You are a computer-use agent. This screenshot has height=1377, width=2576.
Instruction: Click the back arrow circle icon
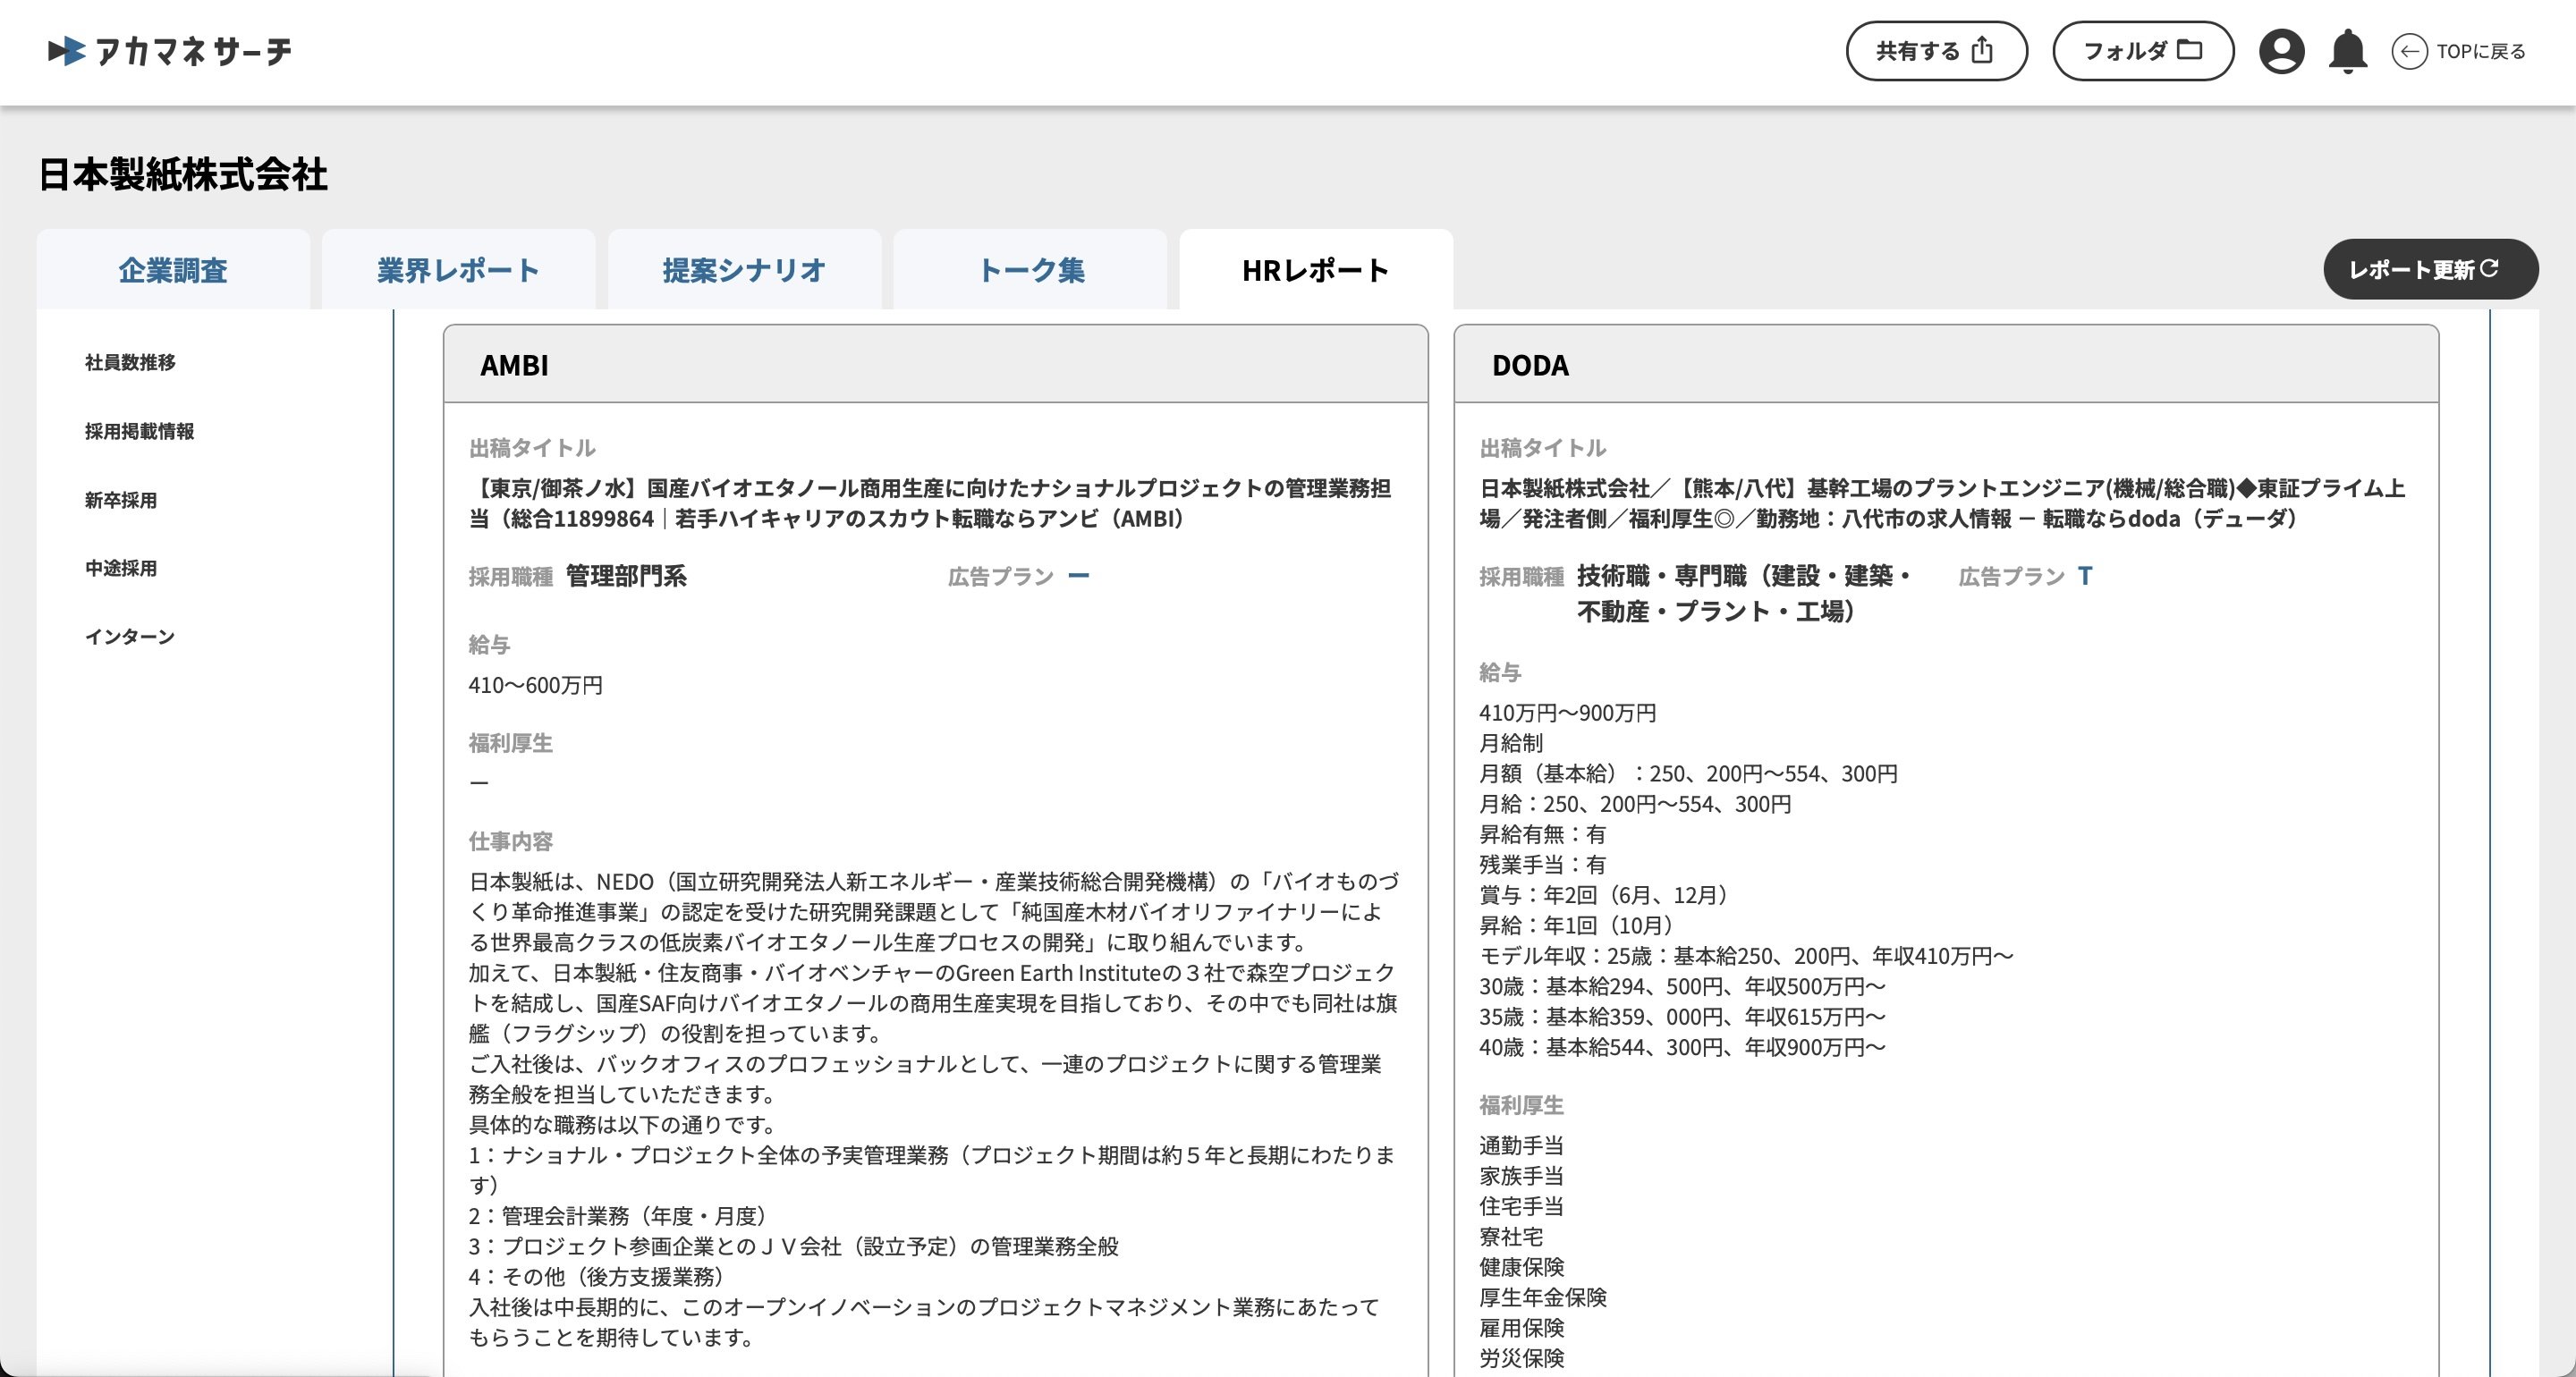click(x=2408, y=51)
